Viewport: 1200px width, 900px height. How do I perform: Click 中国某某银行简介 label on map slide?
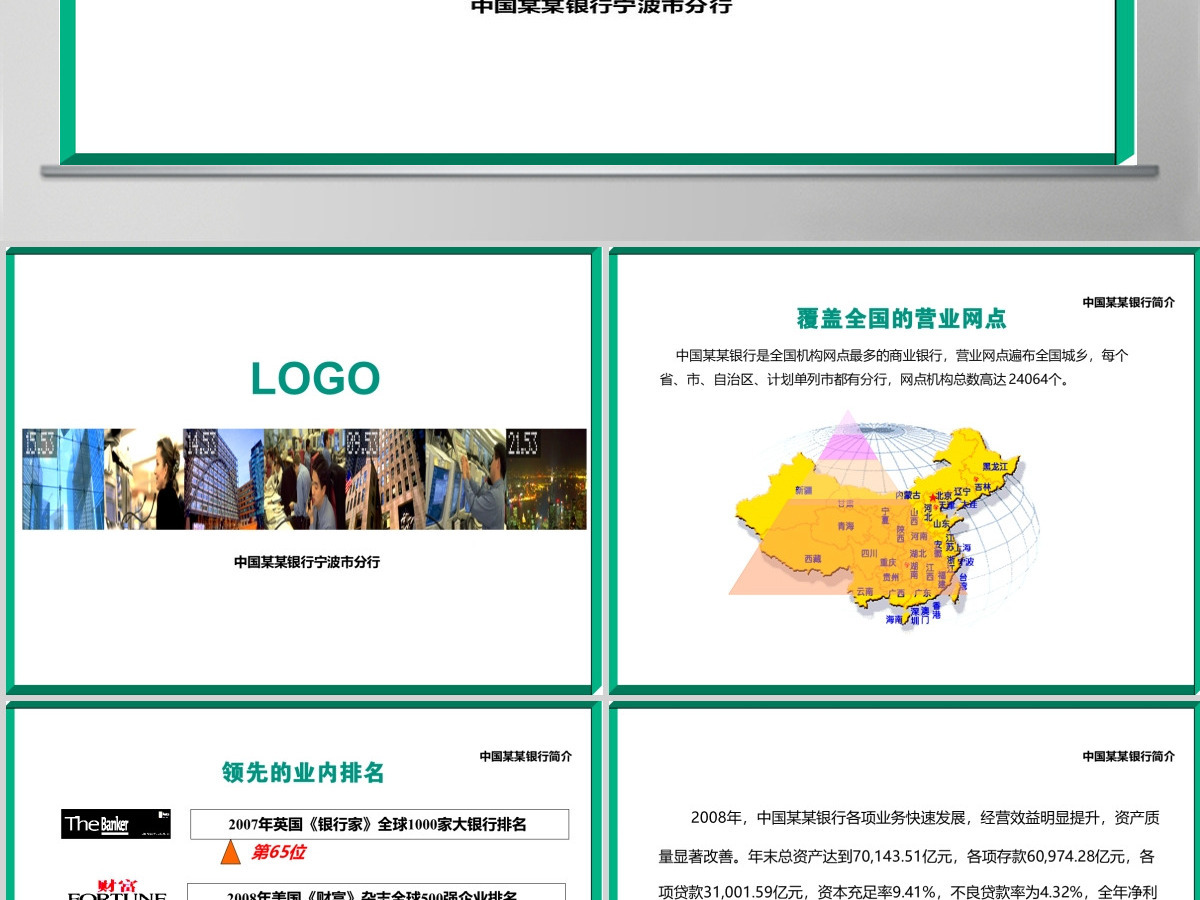point(1128,302)
